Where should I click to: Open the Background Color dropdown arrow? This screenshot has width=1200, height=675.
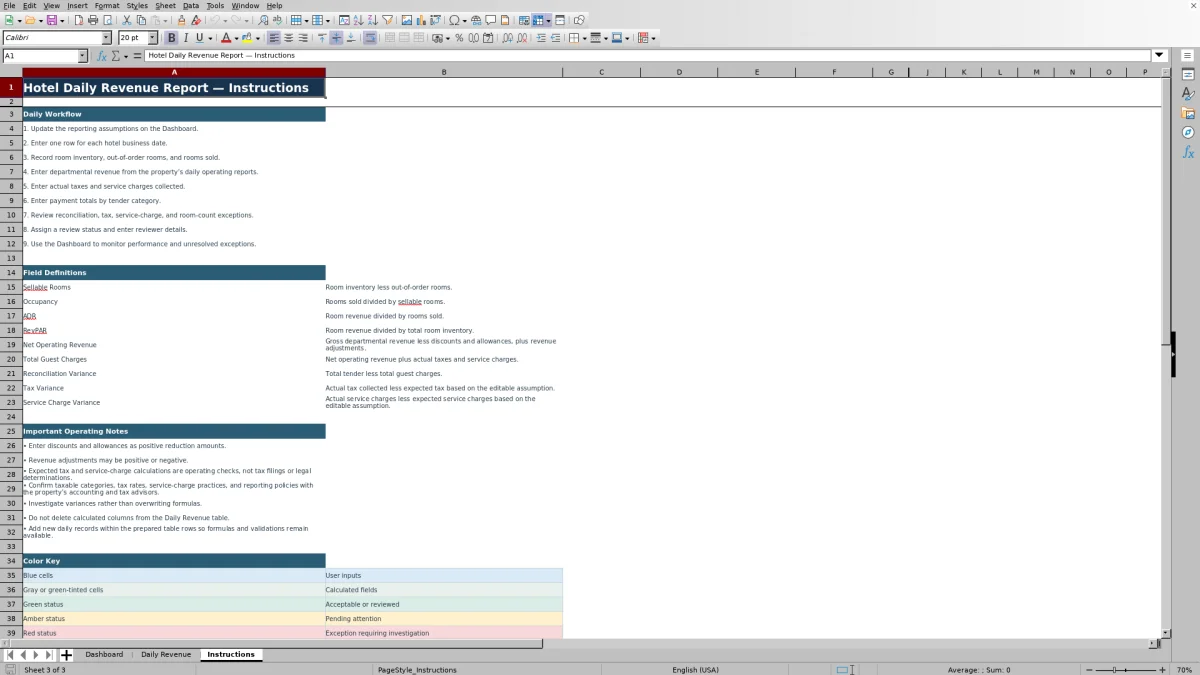click(x=257, y=38)
